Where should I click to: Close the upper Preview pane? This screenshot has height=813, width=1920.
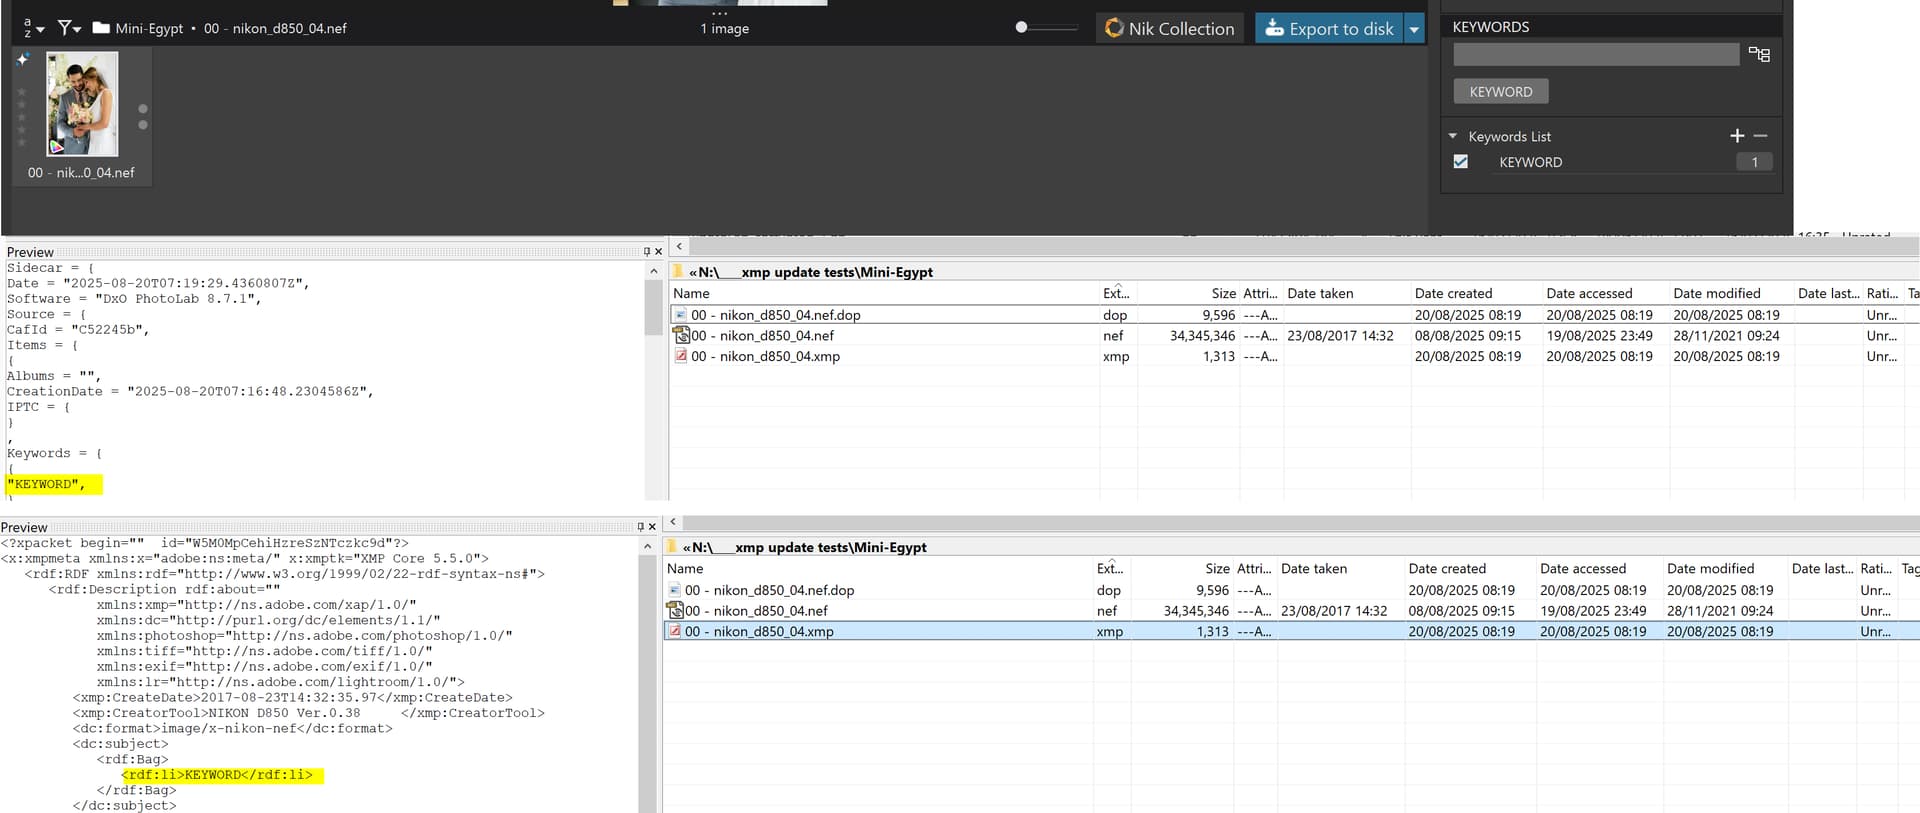(x=658, y=252)
